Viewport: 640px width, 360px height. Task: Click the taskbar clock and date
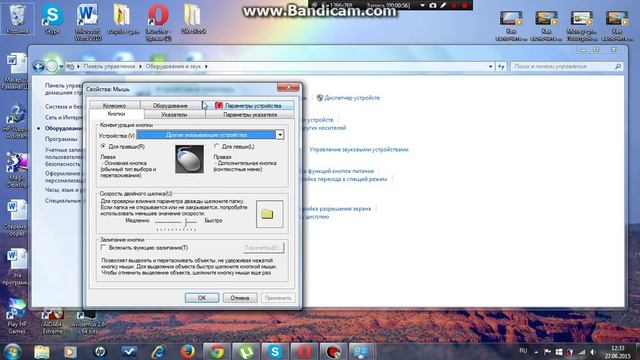click(x=618, y=352)
